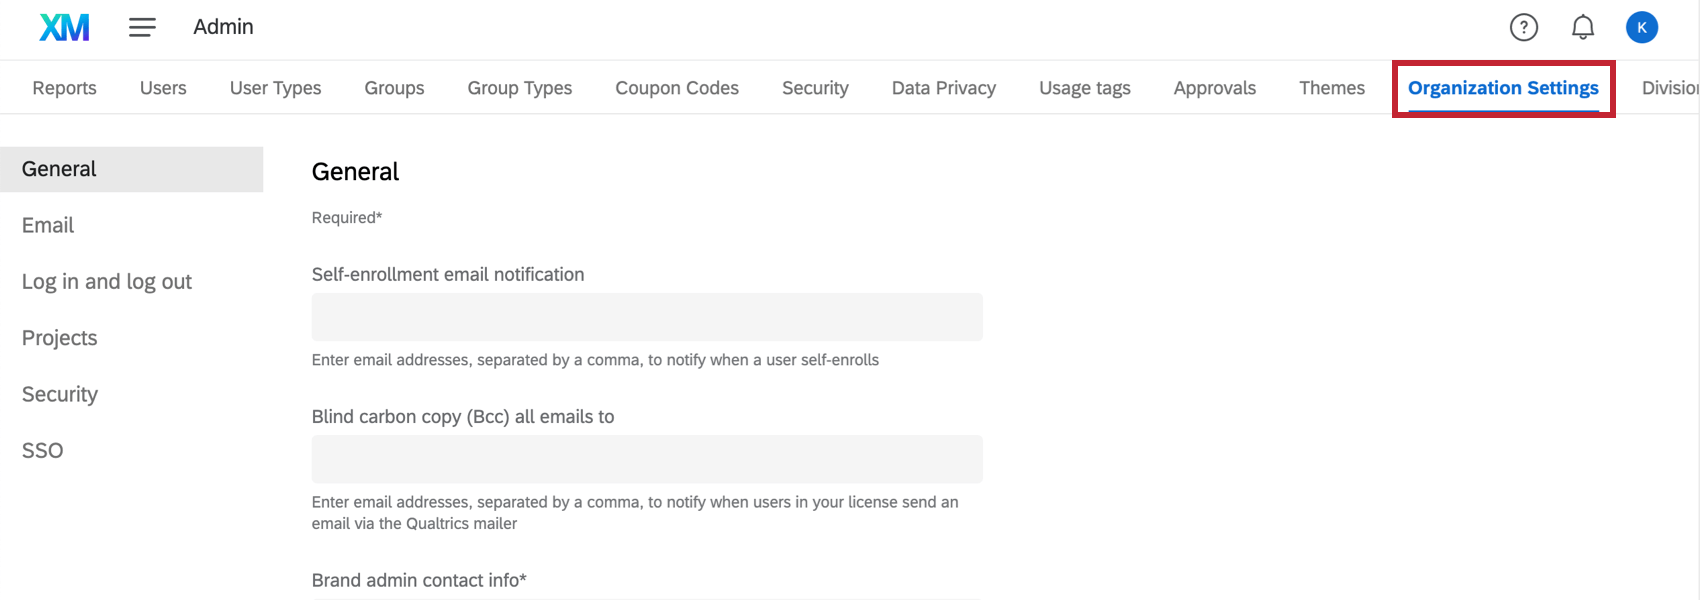This screenshot has height=600, width=1700.
Task: Click the user avatar
Action: tap(1641, 27)
